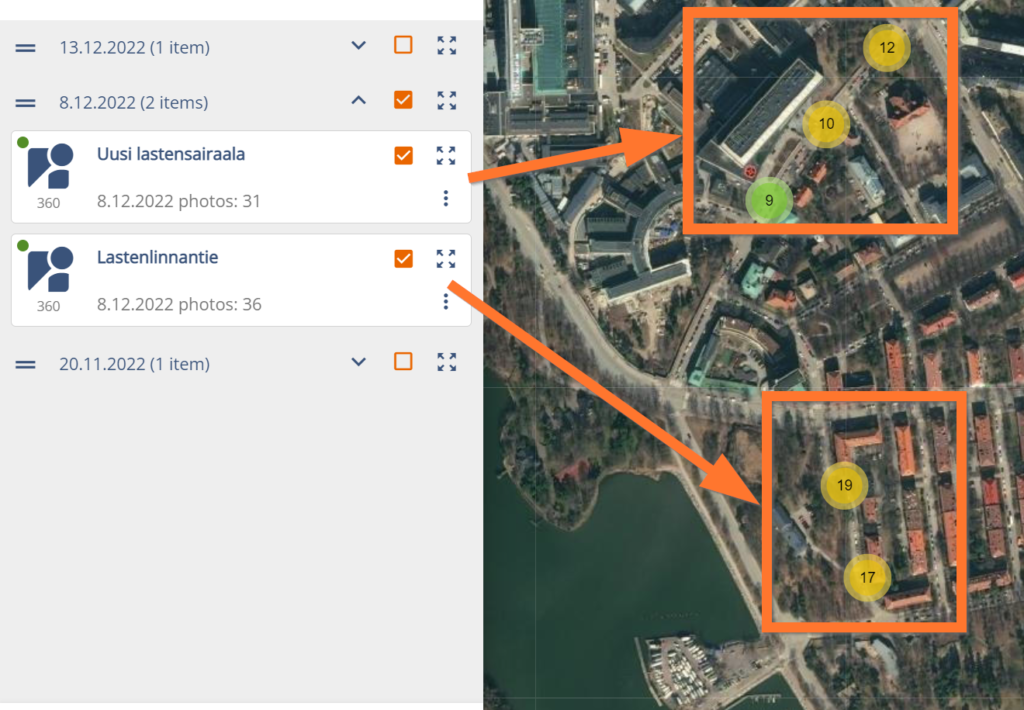
Task: Zoom to extent of 13.12.2022 group
Action: (447, 46)
